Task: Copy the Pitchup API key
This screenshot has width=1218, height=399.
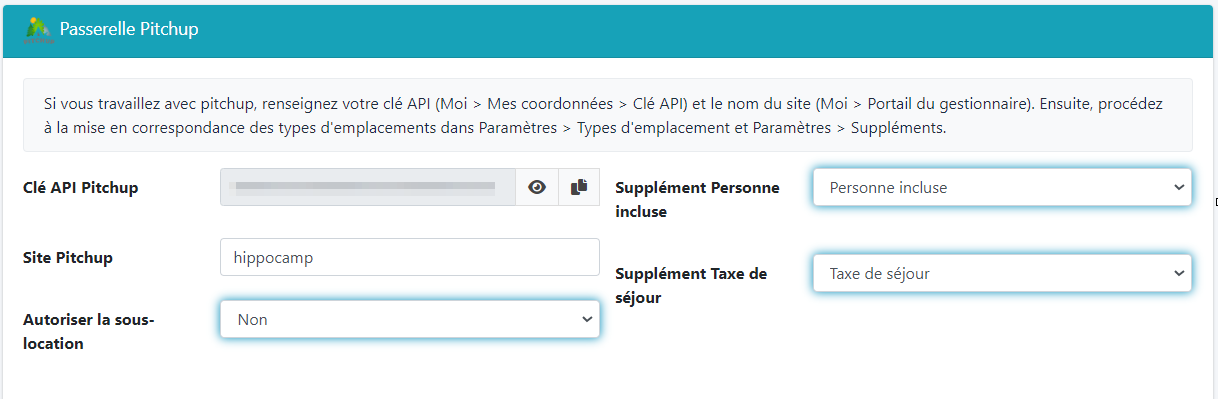Action: 578,187
